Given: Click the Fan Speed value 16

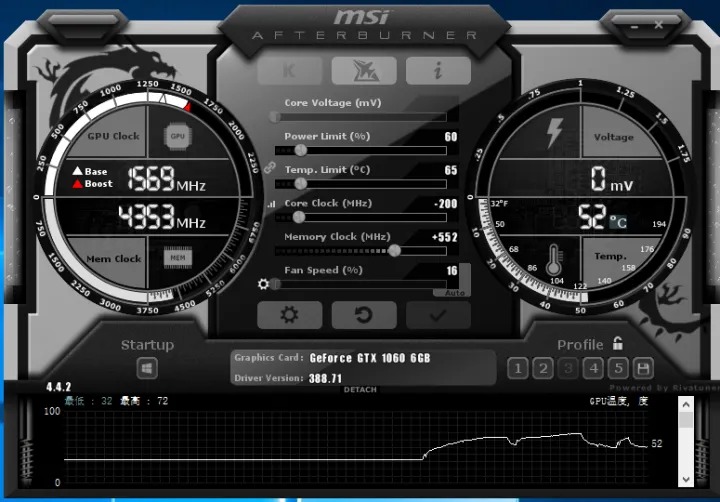Looking at the screenshot, I should pos(452,271).
